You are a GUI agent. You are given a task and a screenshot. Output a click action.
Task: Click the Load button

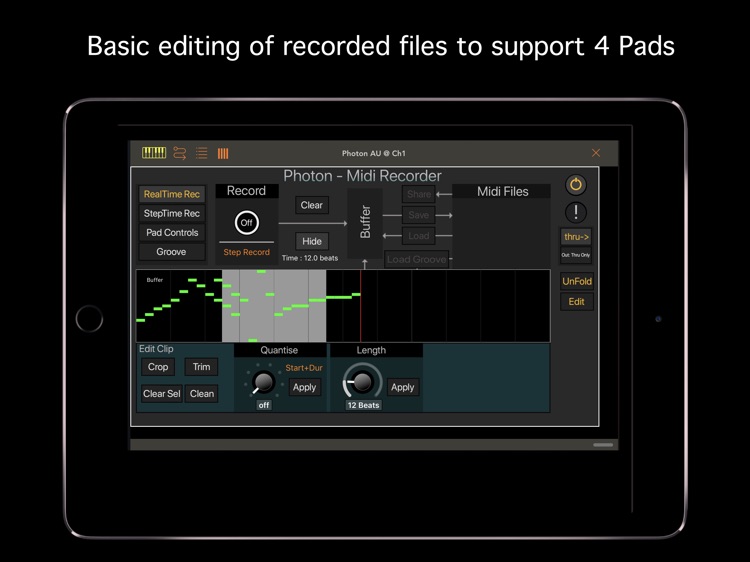(x=419, y=236)
